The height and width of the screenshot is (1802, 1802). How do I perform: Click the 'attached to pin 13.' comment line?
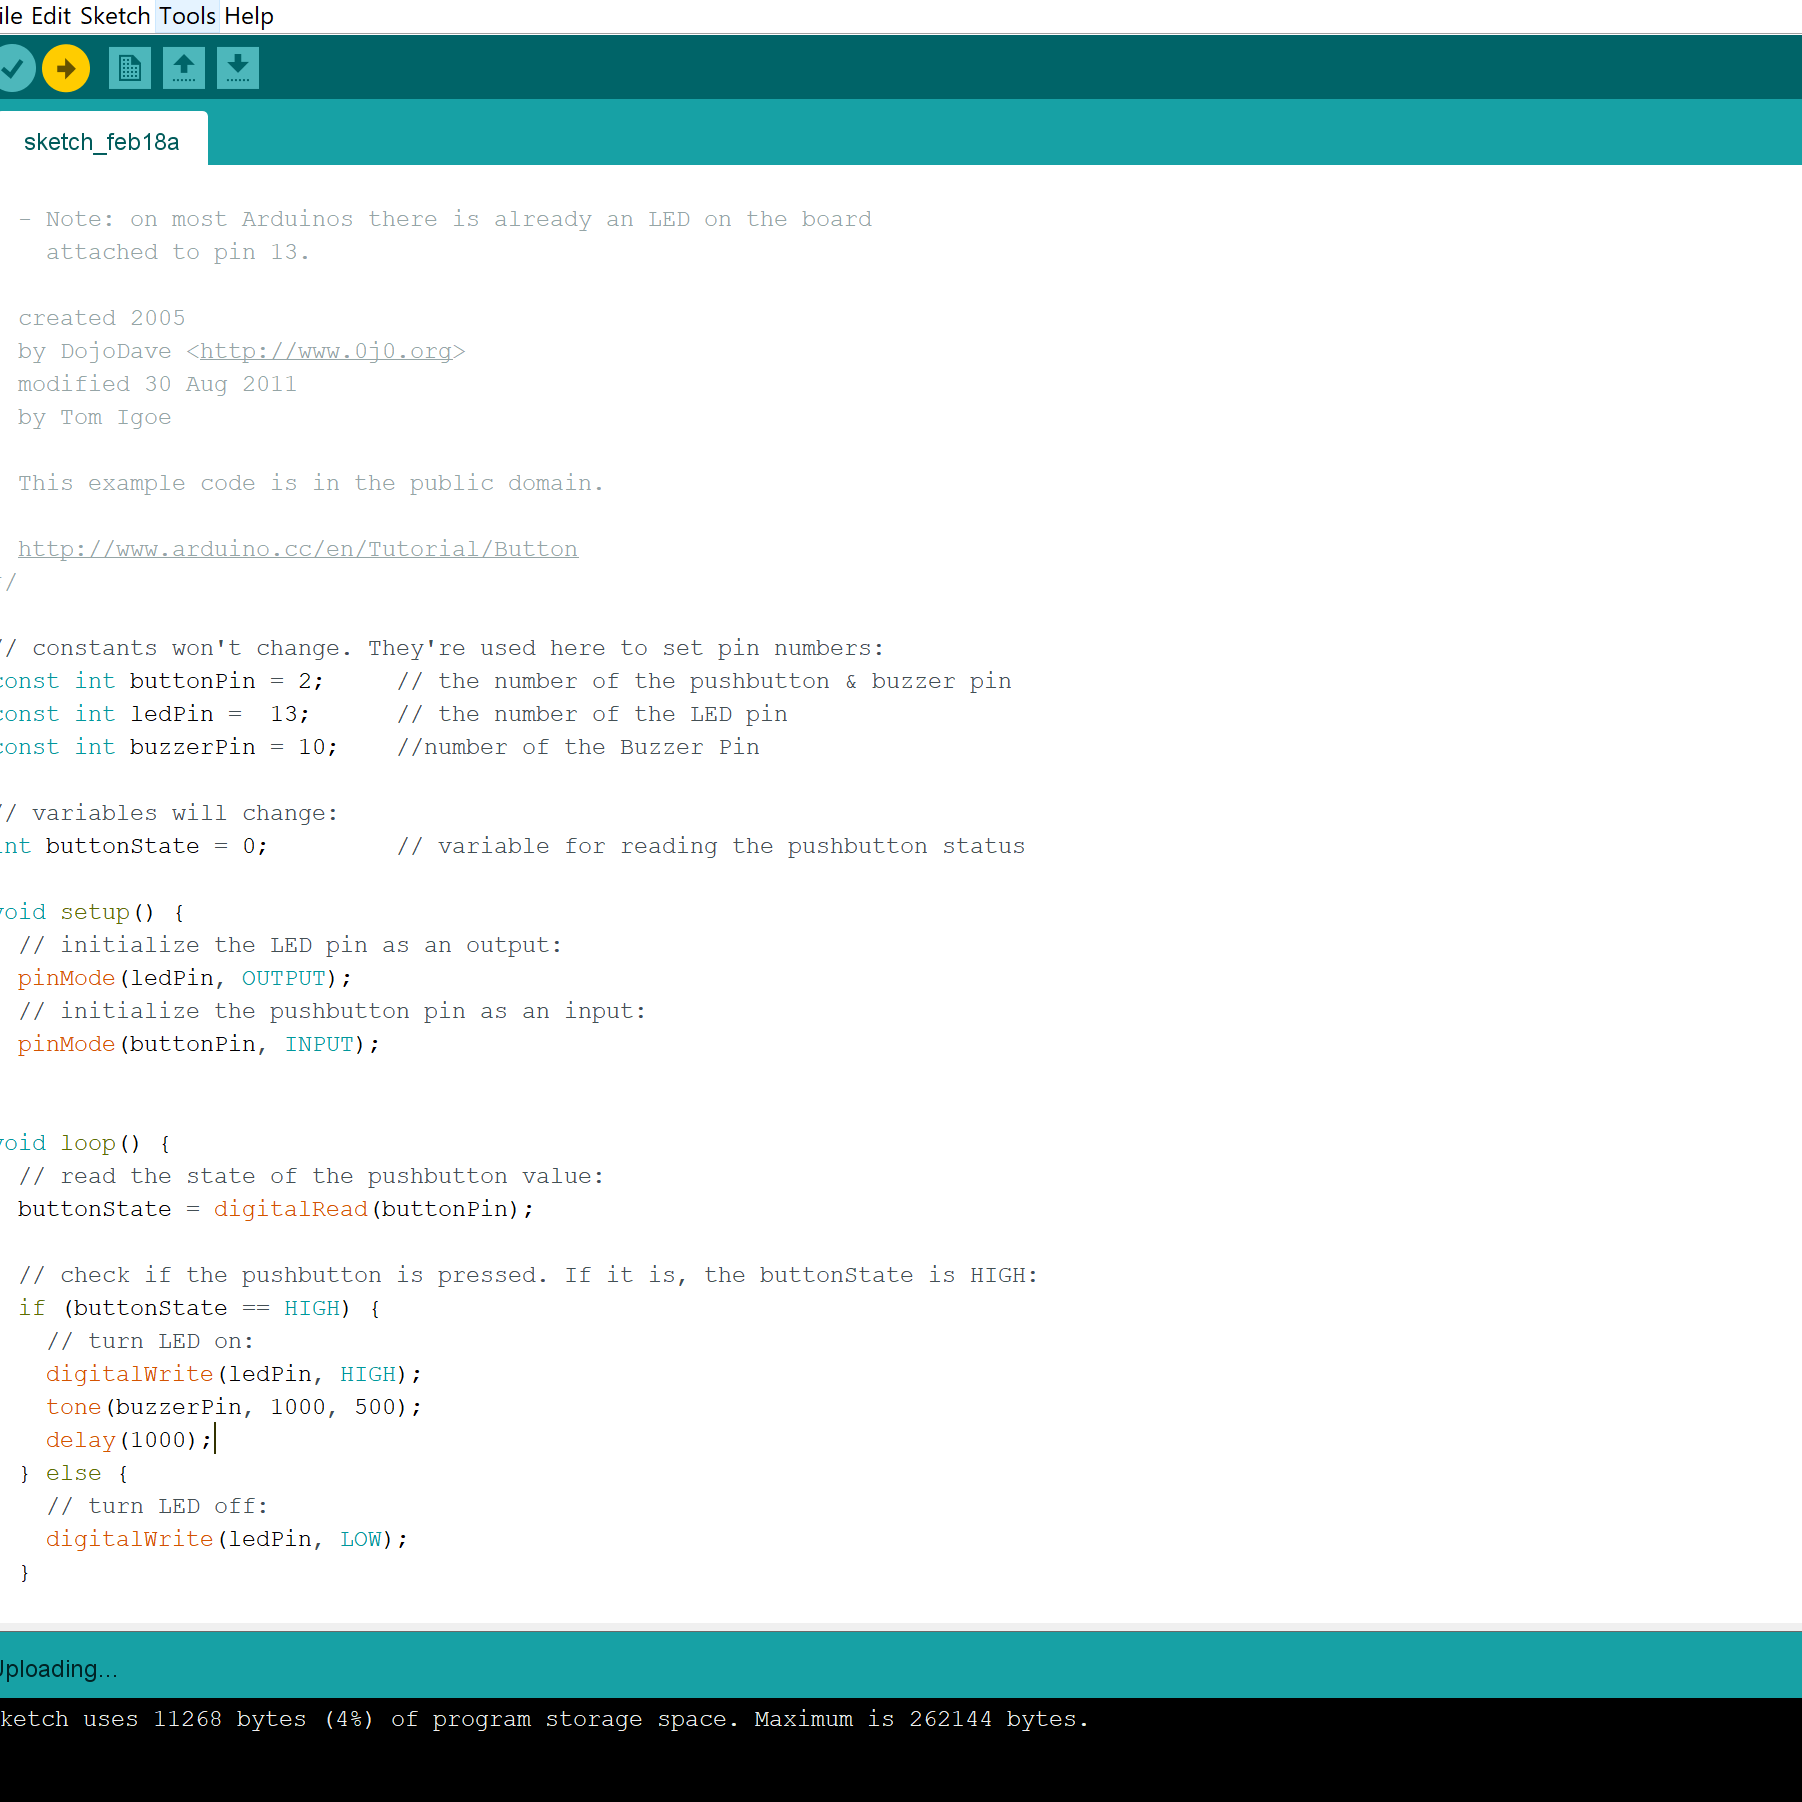178,252
